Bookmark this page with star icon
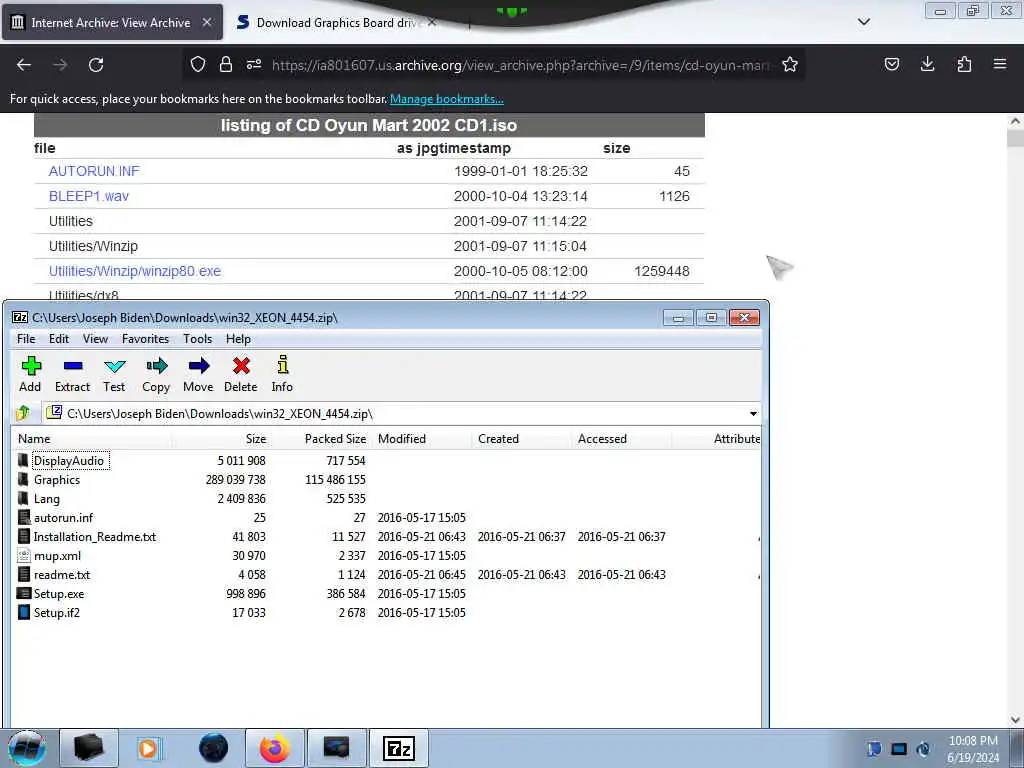 pyautogui.click(x=790, y=65)
